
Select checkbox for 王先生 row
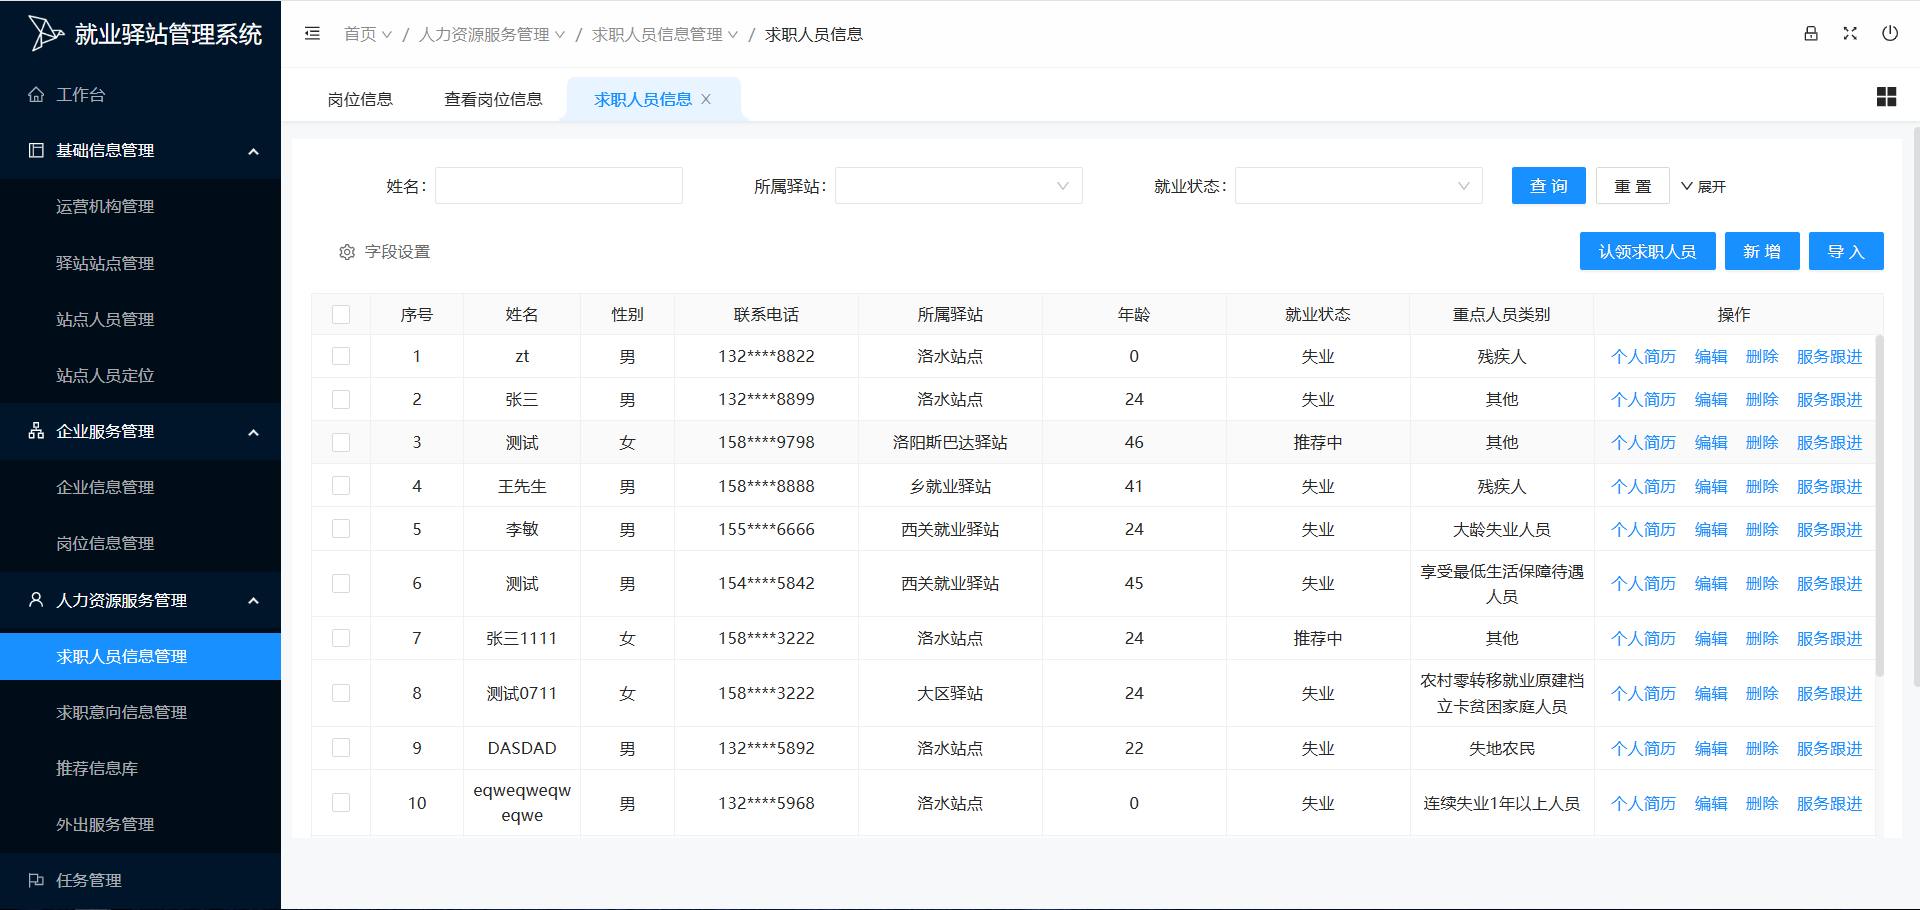(x=341, y=486)
